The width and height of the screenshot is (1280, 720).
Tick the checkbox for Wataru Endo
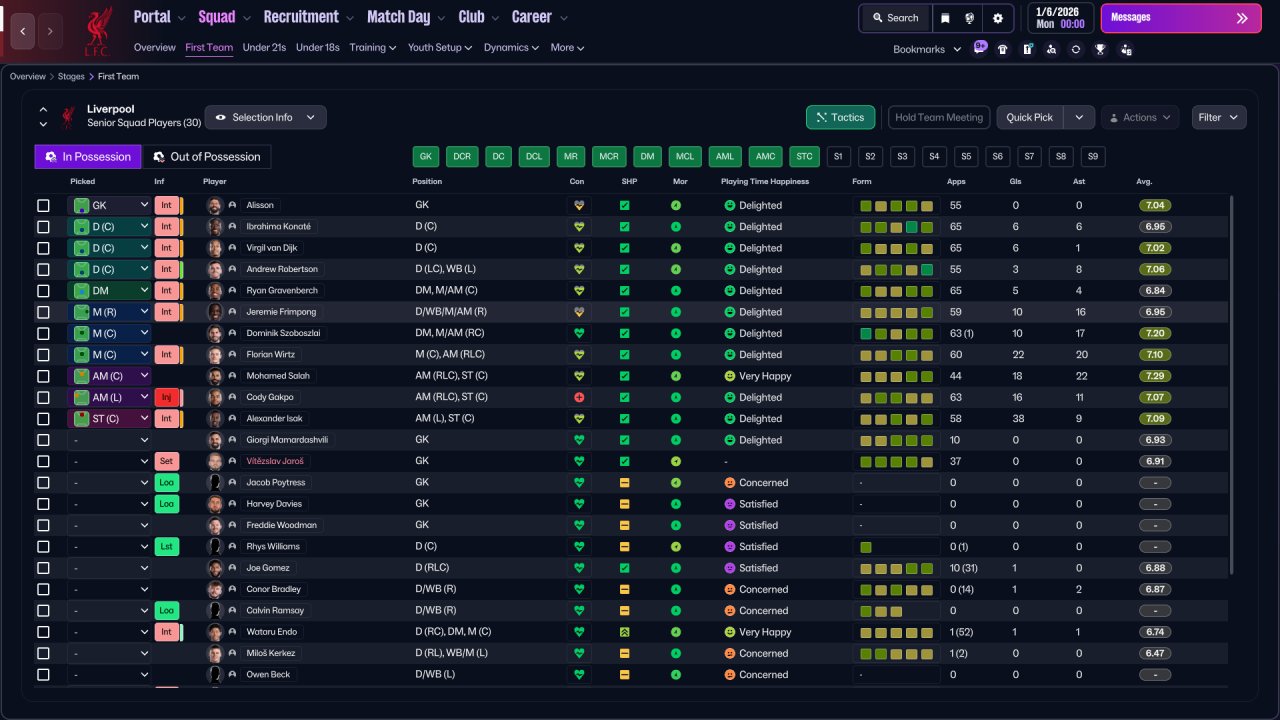click(x=43, y=632)
